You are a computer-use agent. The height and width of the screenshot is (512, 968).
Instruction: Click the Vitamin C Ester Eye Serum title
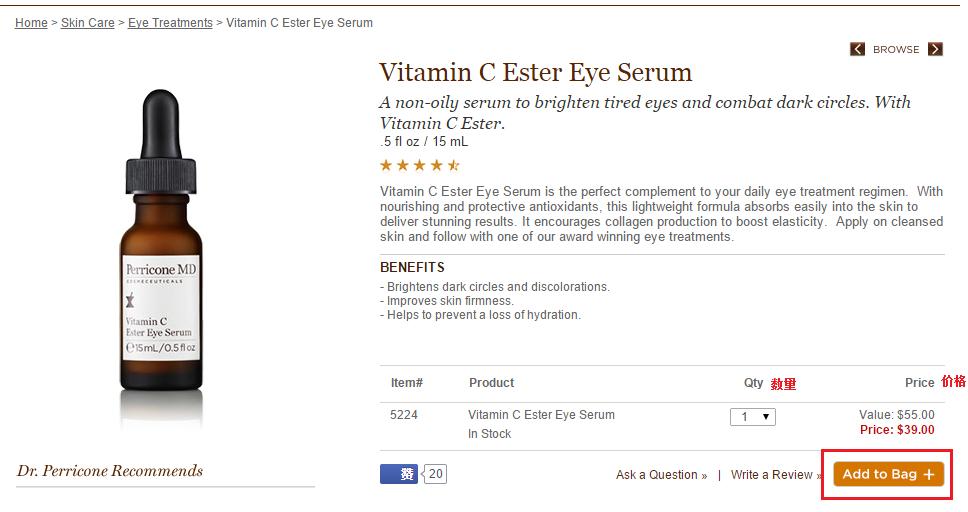point(535,73)
